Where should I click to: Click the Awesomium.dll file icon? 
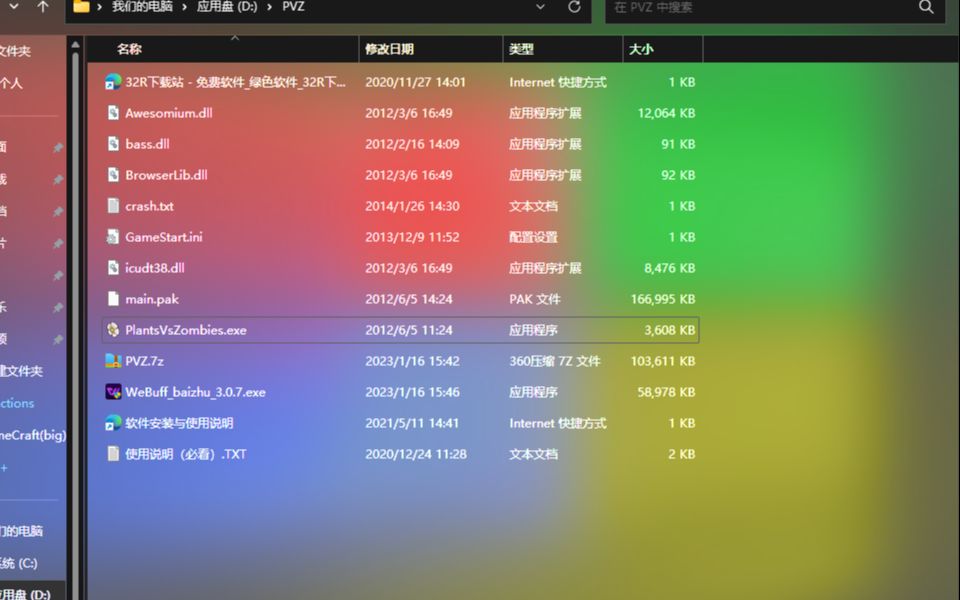(112, 113)
